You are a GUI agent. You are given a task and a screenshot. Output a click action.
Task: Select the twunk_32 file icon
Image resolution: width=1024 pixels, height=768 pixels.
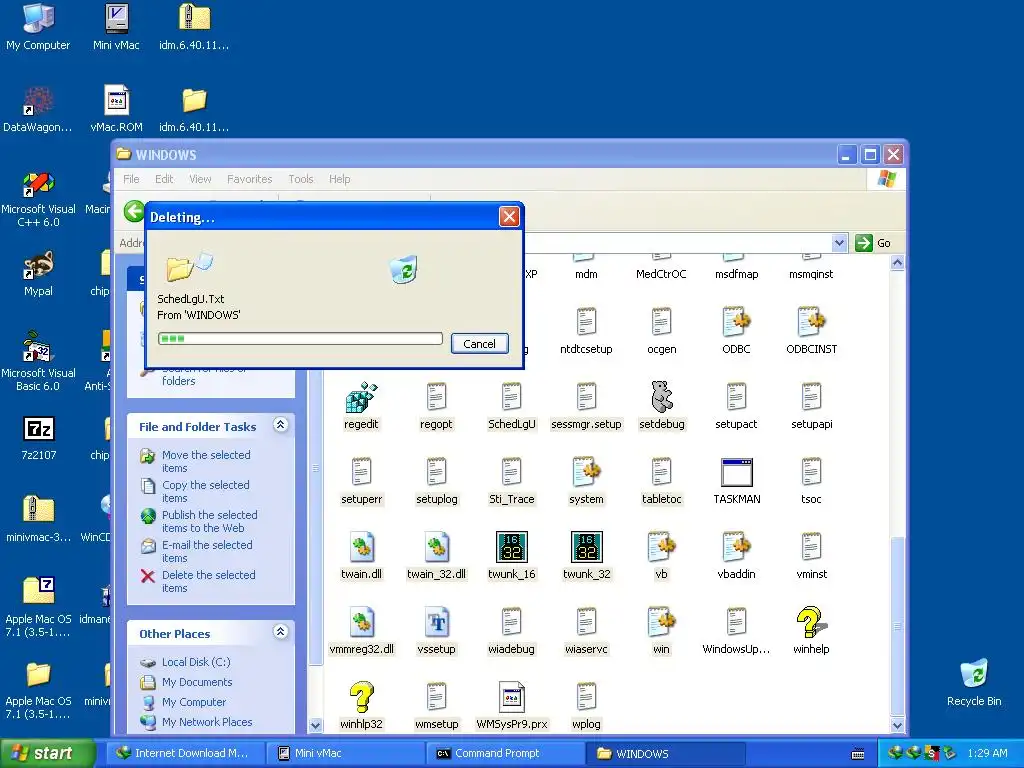click(x=586, y=547)
